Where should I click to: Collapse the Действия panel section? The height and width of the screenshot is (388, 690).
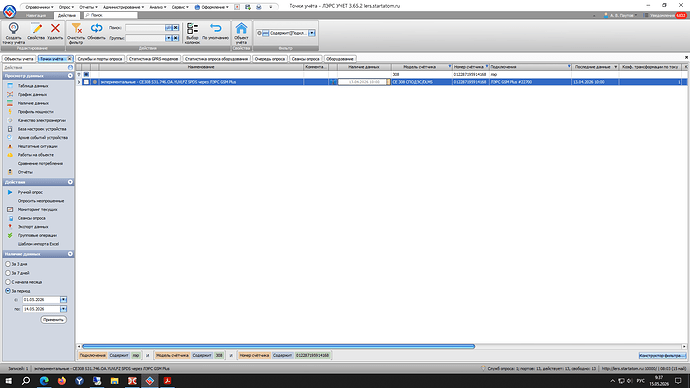coord(70,182)
